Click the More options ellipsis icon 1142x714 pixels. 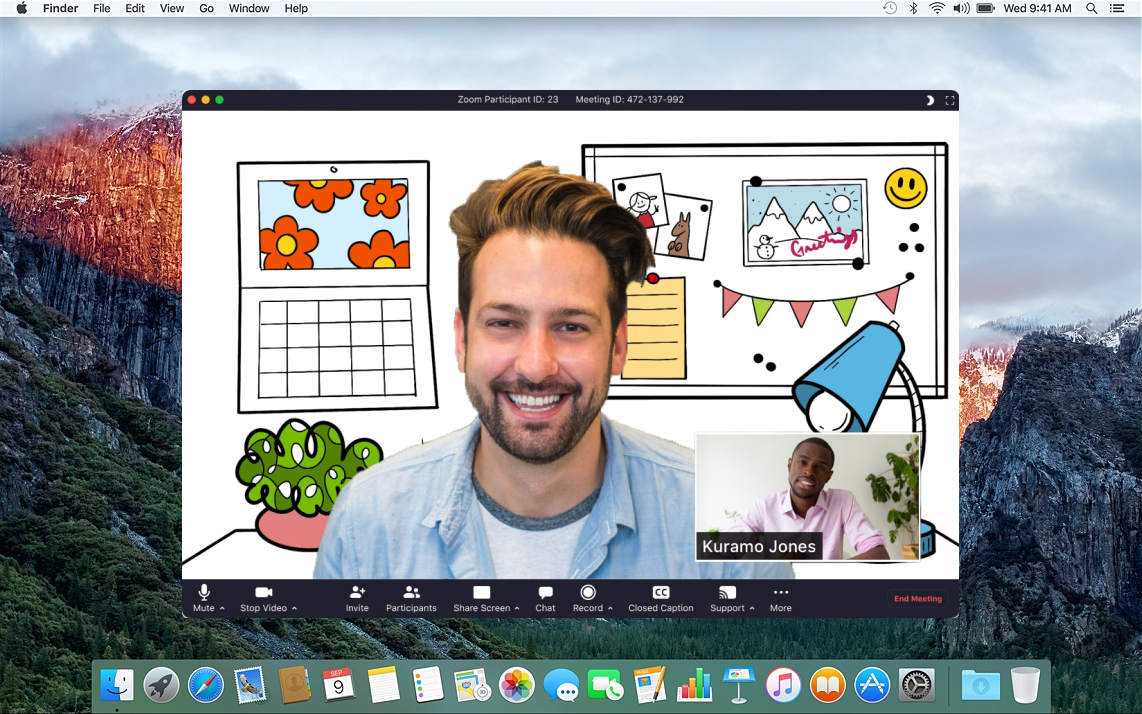click(781, 593)
